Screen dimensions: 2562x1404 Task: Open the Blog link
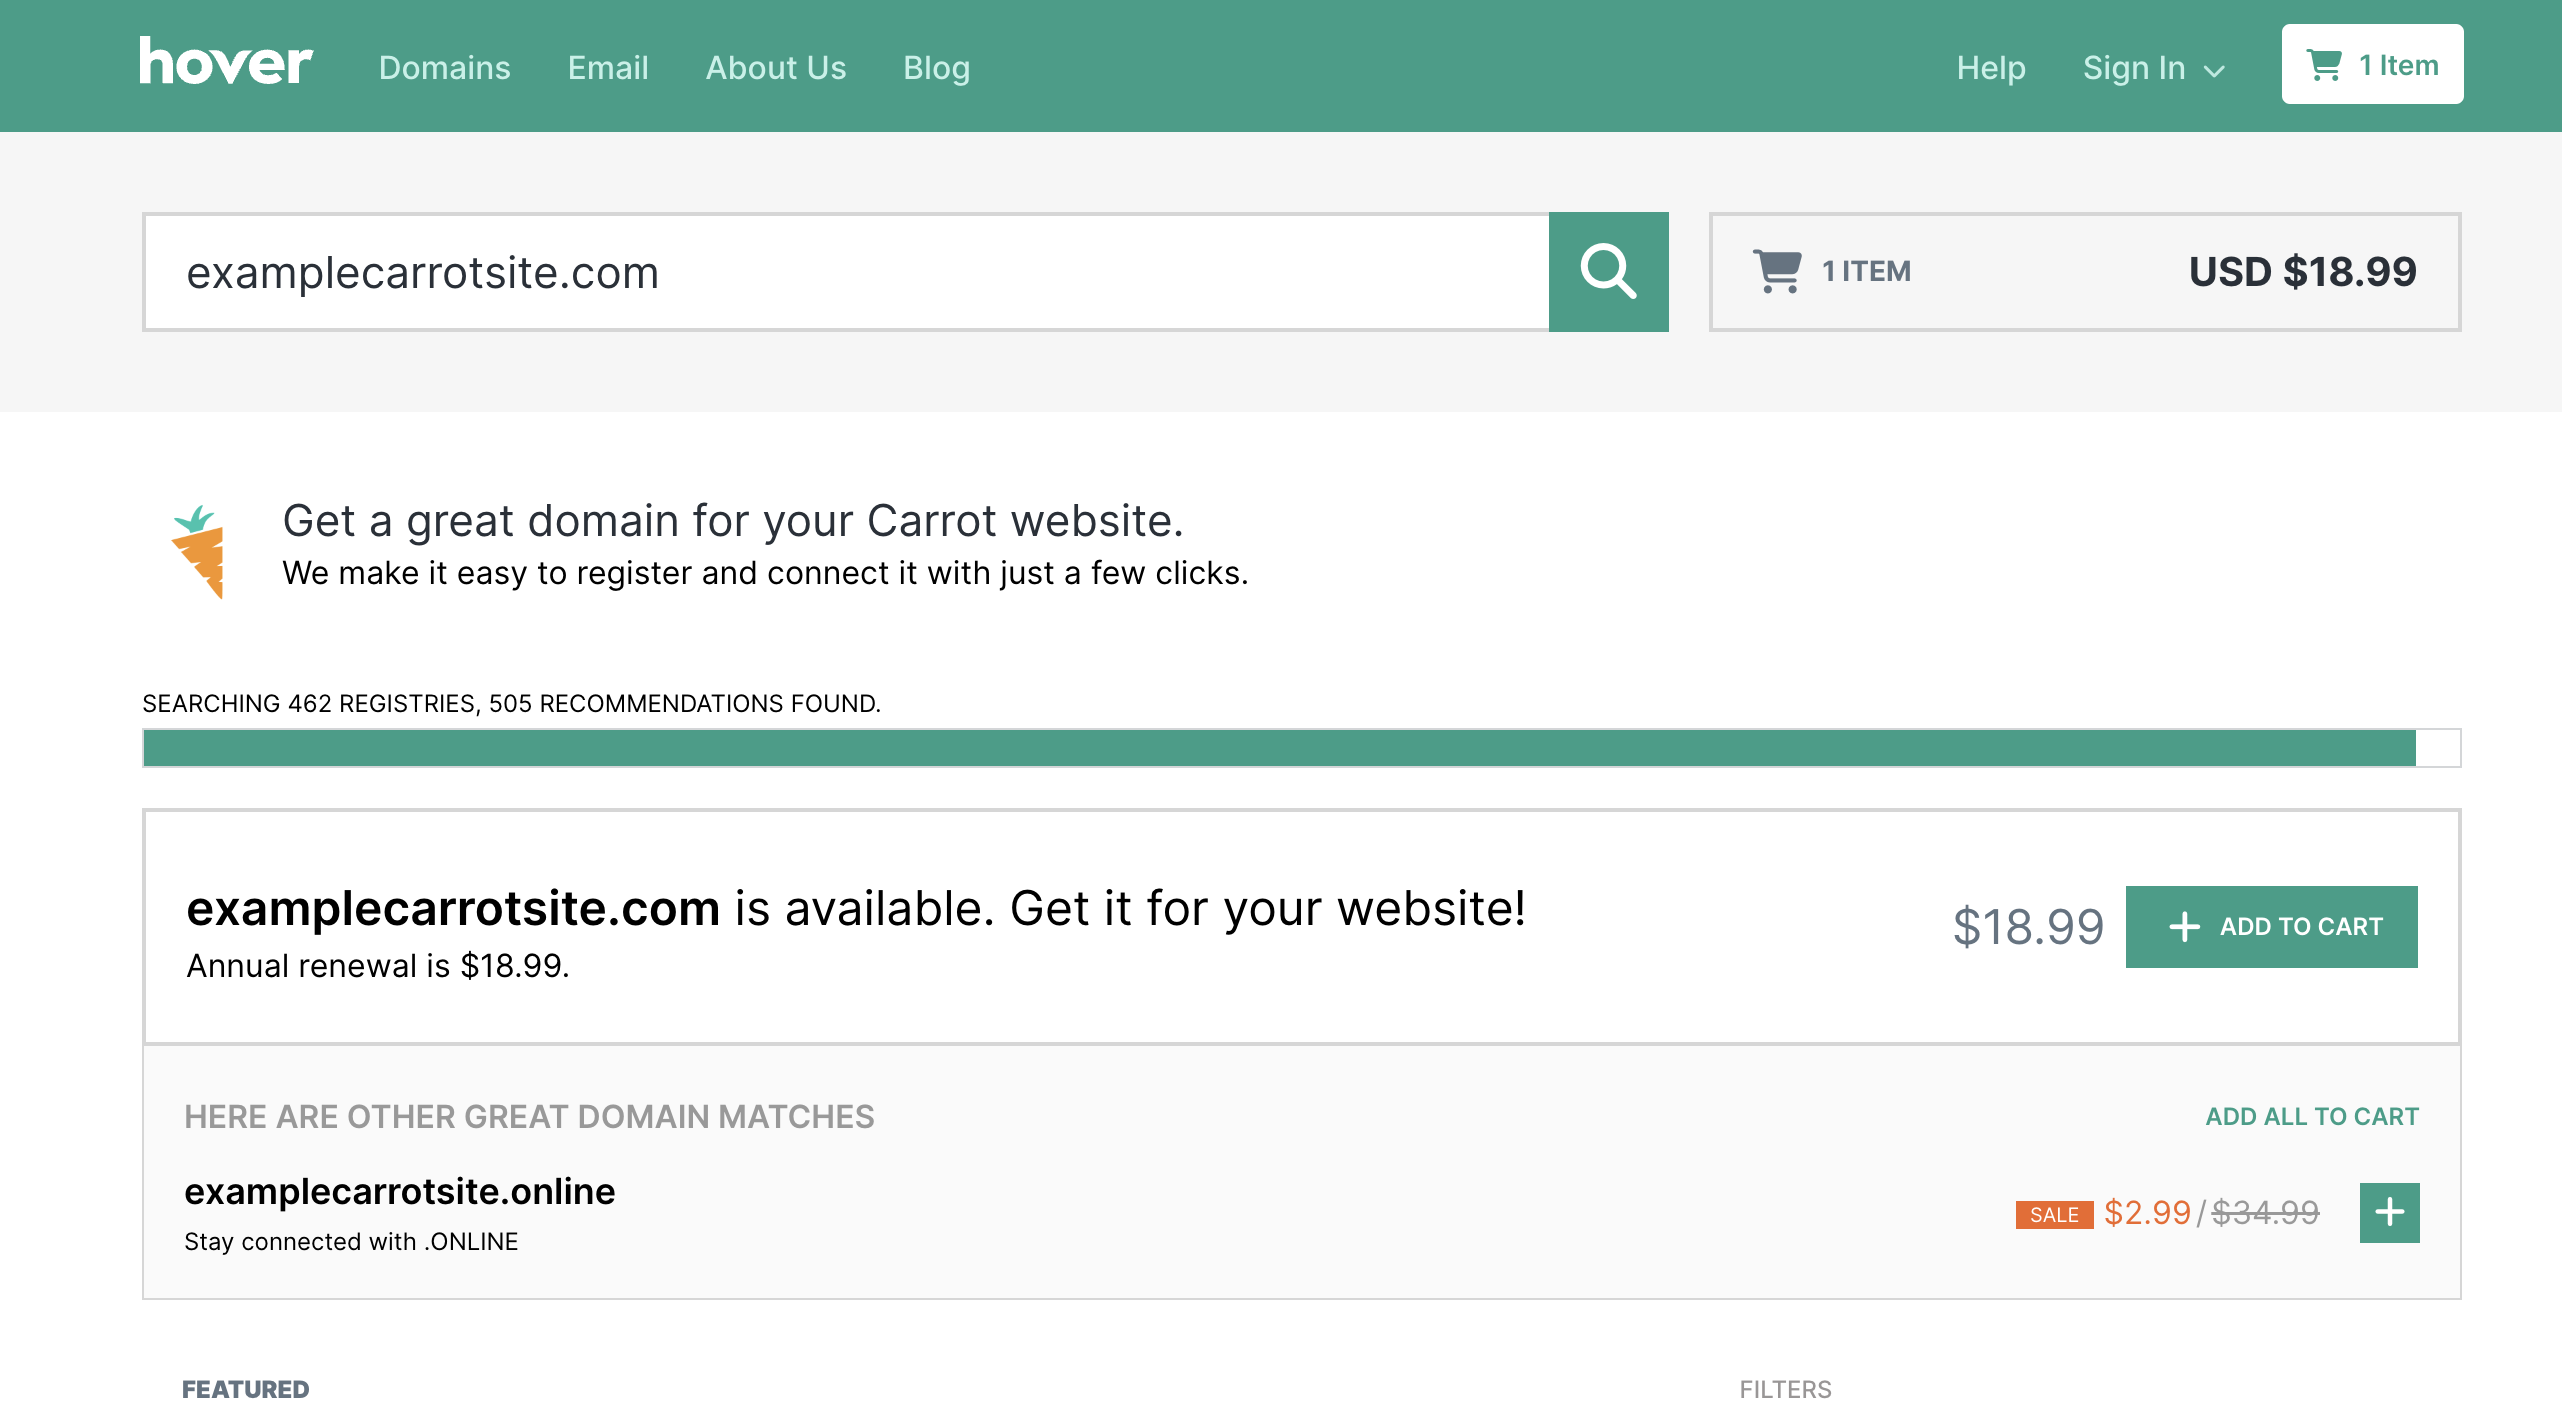pyautogui.click(x=936, y=68)
